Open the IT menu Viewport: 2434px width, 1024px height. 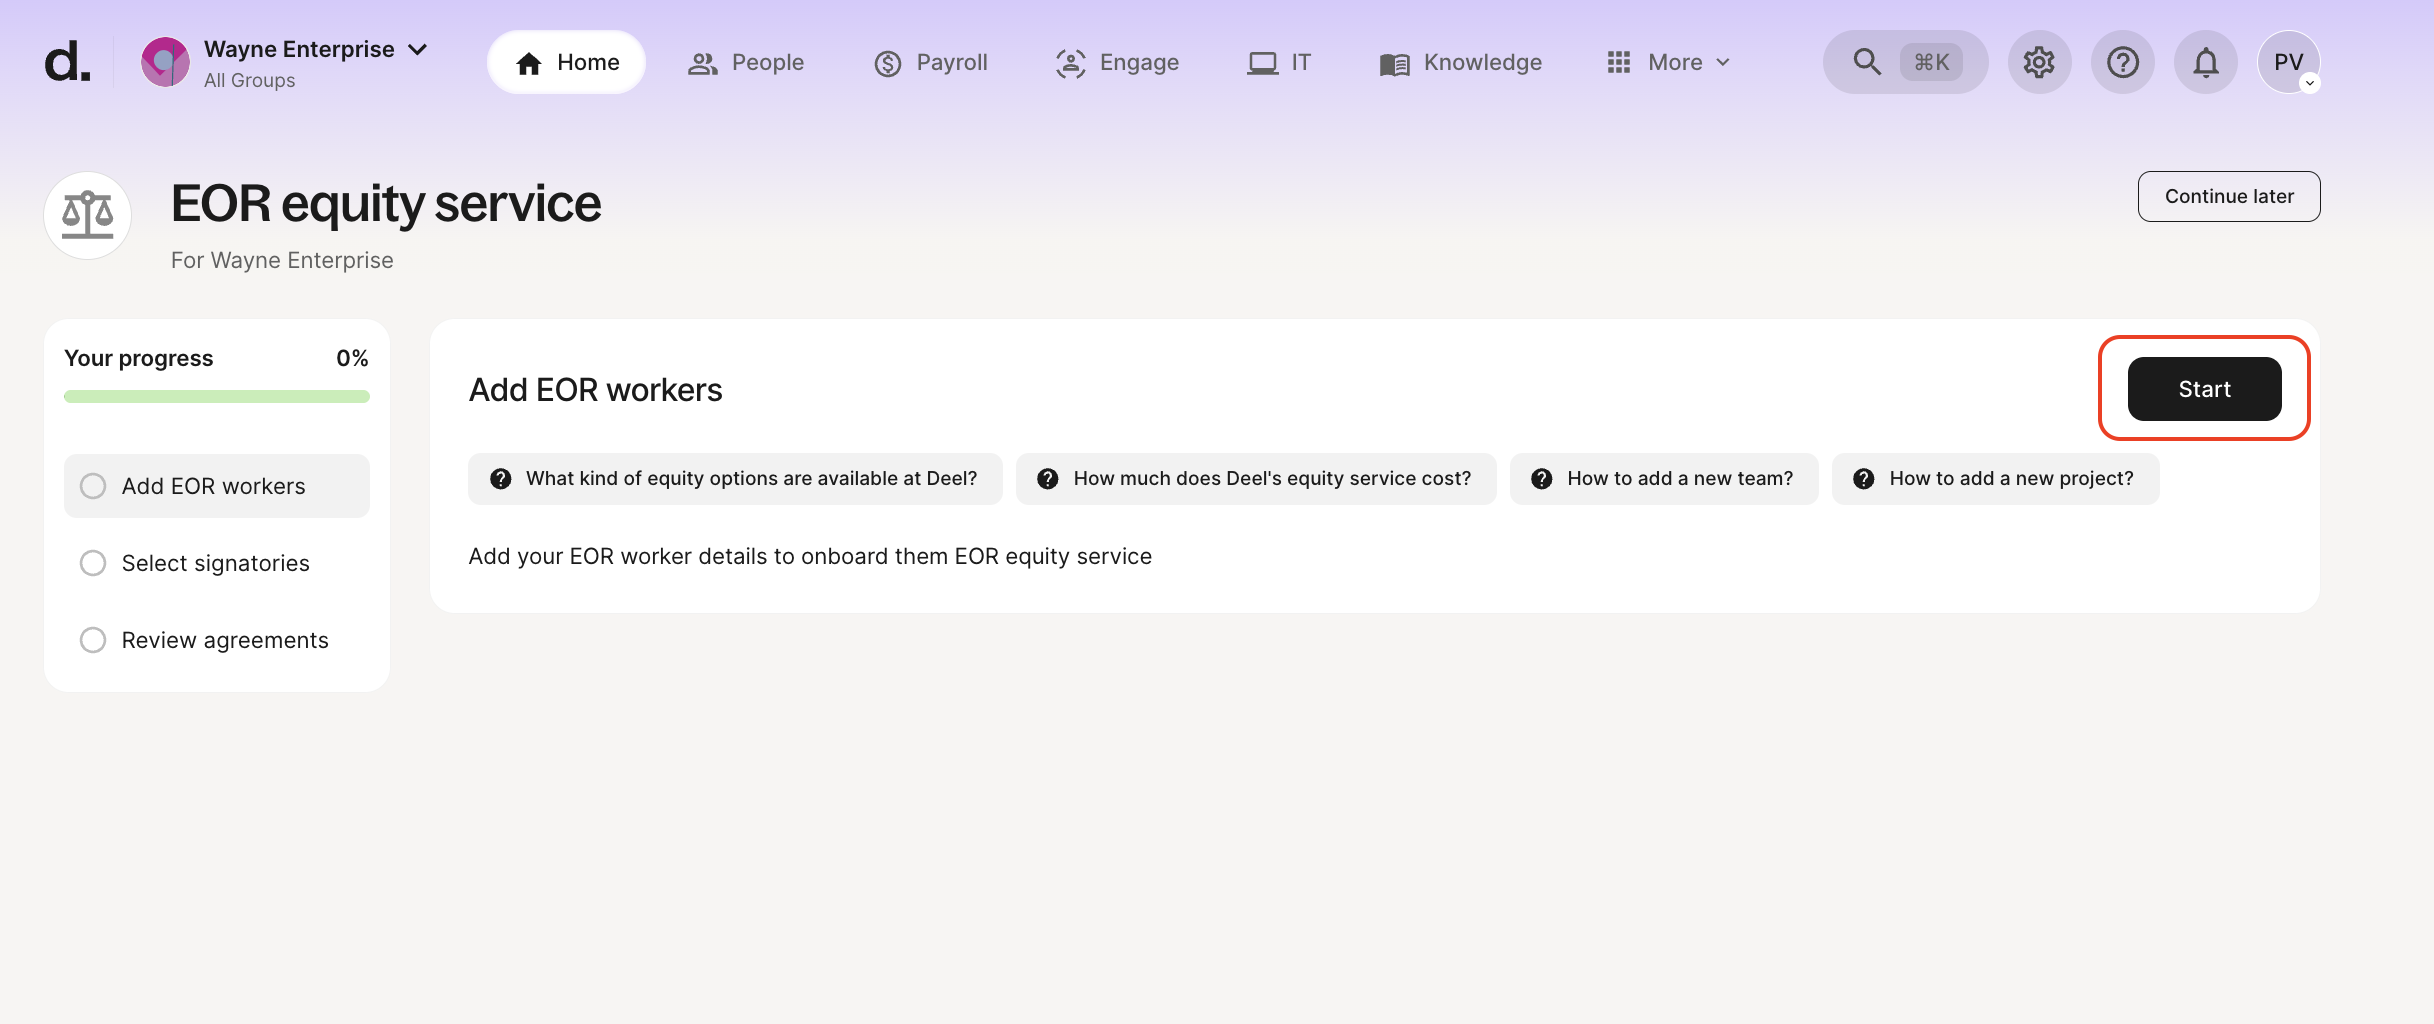pos(1278,62)
